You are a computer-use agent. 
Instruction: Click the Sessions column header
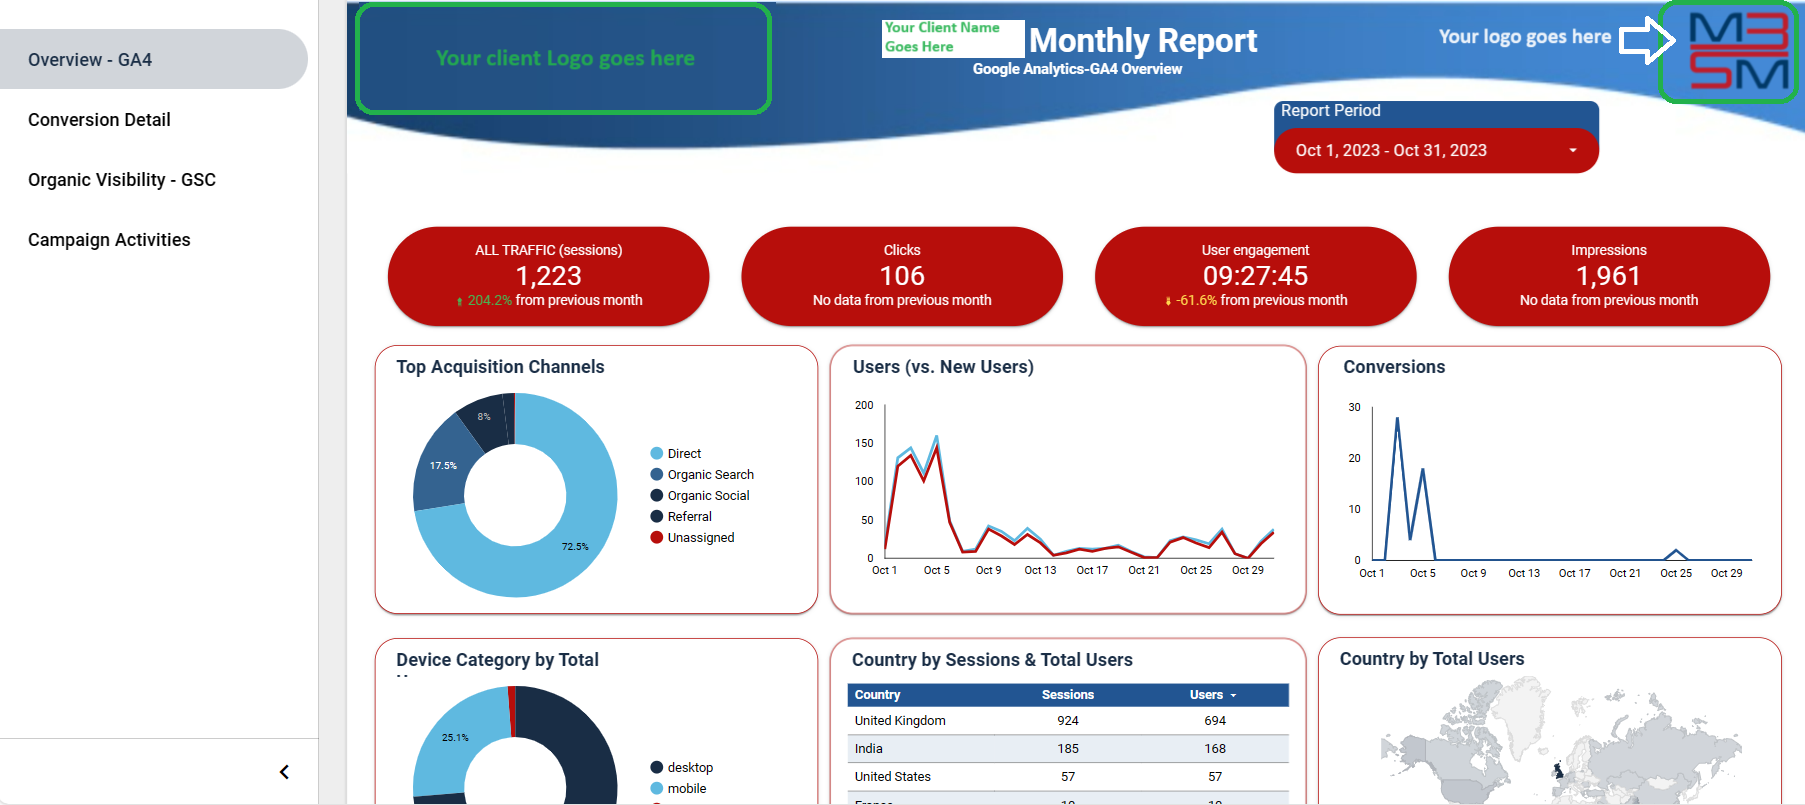[x=1067, y=695]
